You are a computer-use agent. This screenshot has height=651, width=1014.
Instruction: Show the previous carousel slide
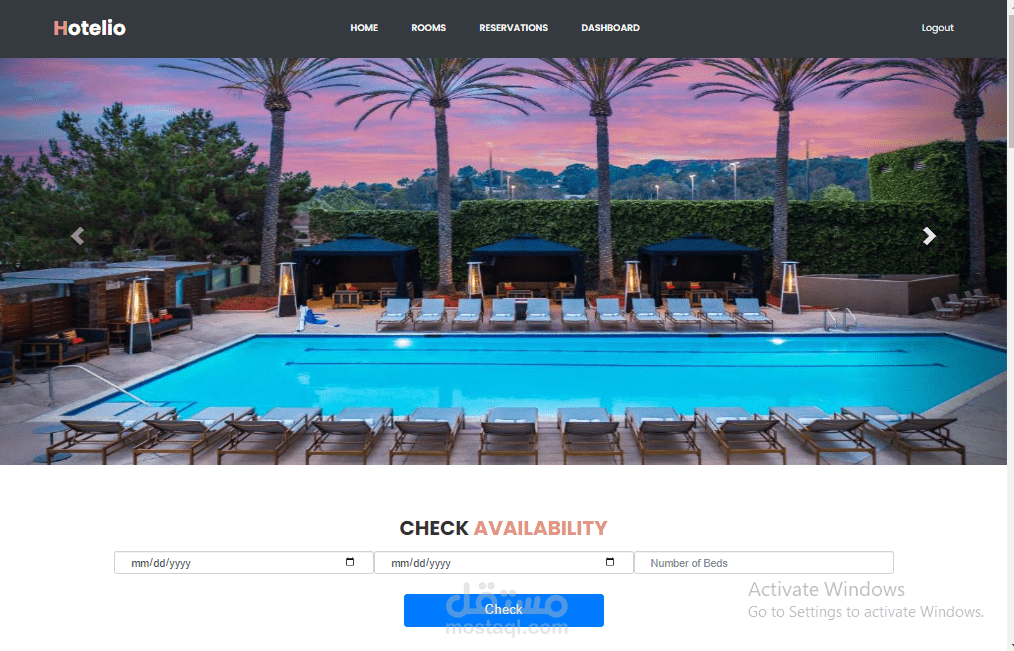point(78,236)
